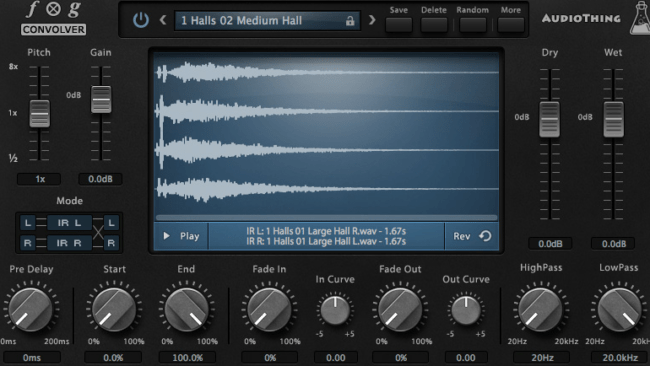Click the Out Curve knob
This screenshot has height=366, width=650.
466,310
